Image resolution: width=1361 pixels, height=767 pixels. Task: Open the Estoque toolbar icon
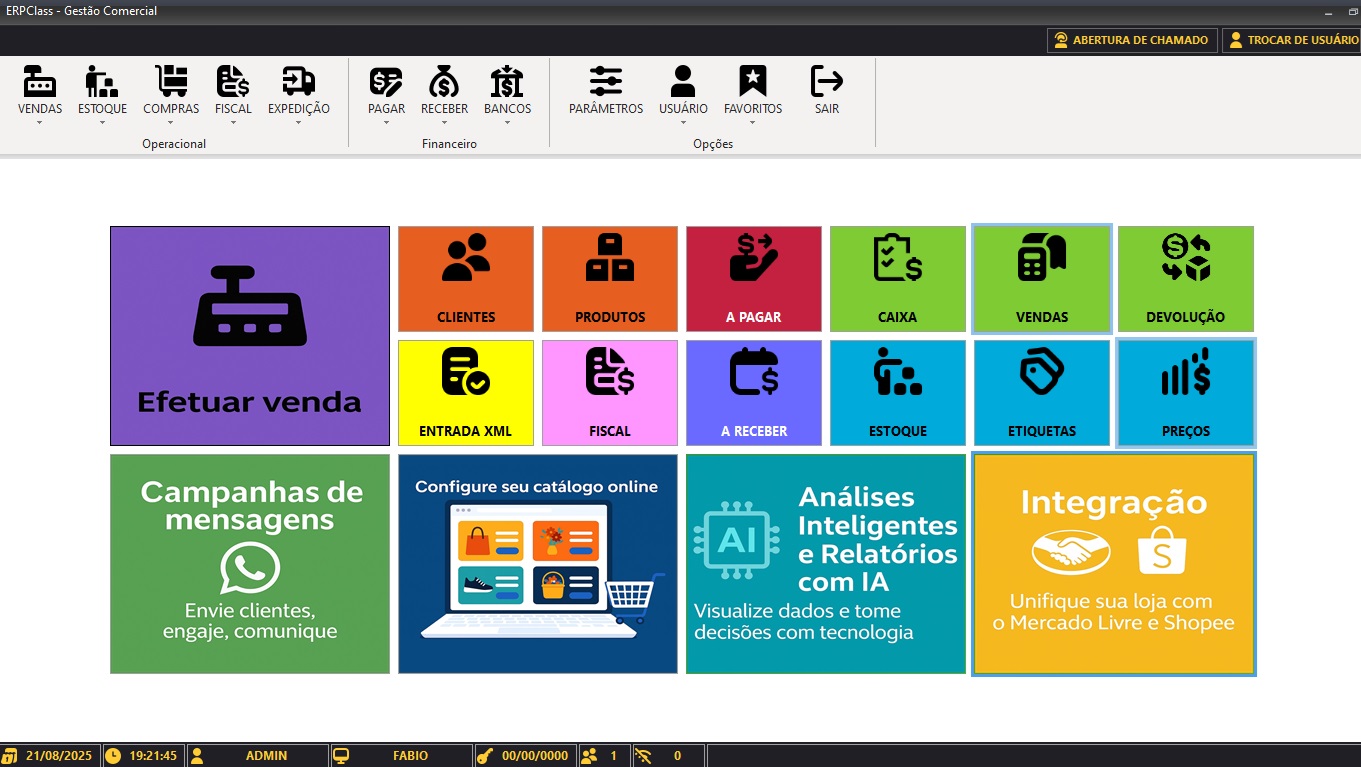point(102,81)
